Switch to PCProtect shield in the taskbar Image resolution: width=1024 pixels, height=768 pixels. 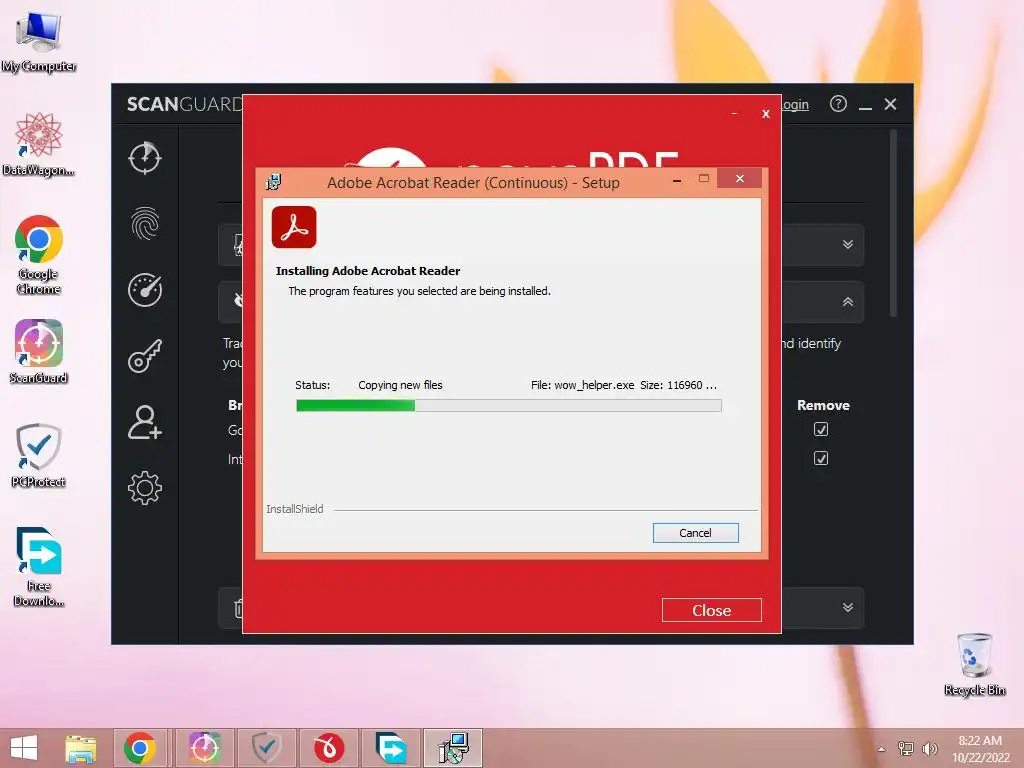tap(266, 748)
